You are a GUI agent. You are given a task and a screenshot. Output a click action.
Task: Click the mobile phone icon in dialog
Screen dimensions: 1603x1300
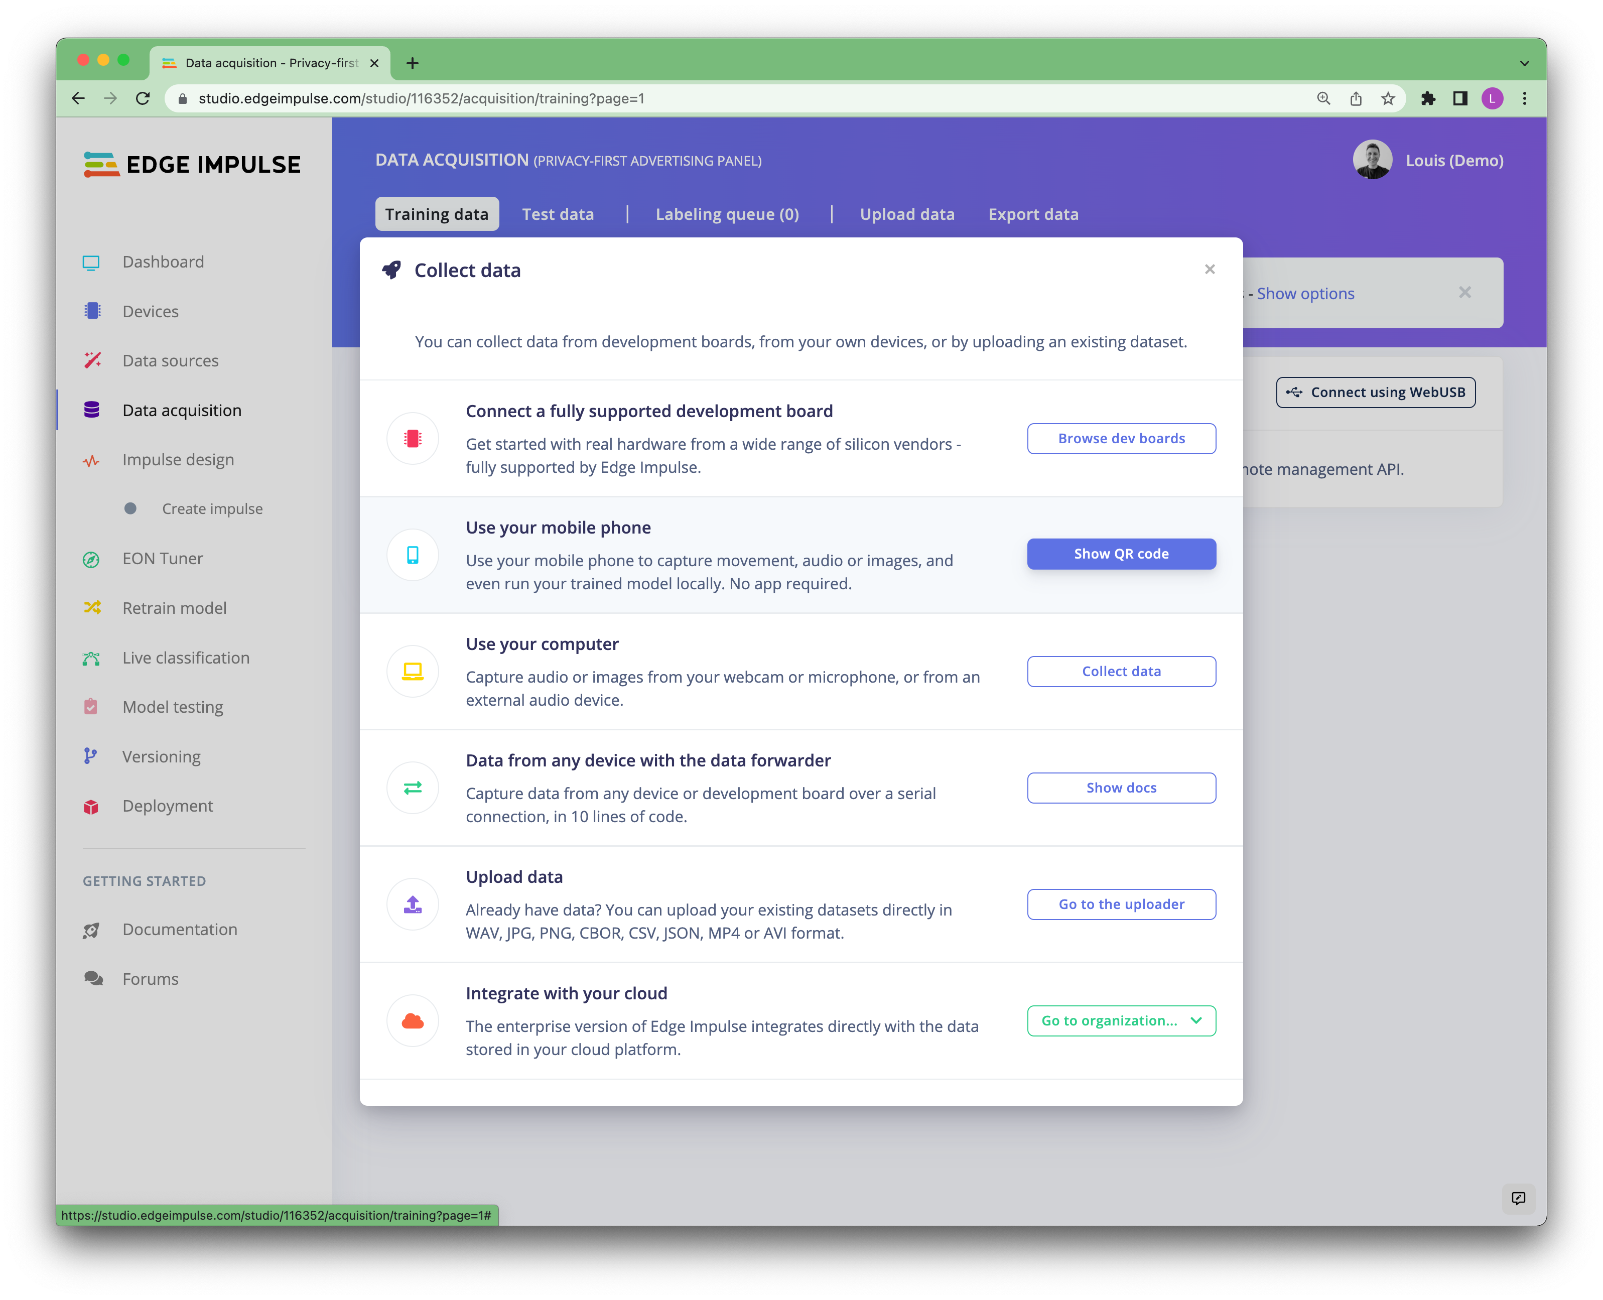(413, 555)
